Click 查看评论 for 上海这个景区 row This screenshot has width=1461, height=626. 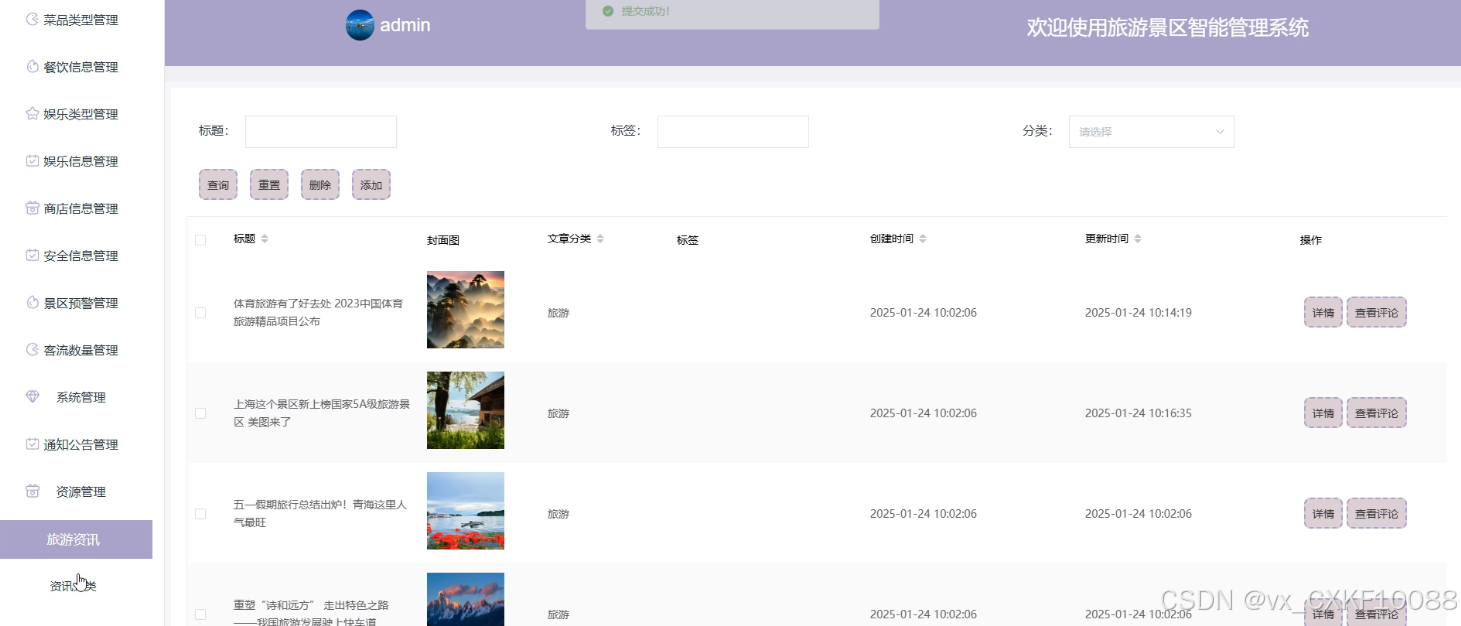click(1376, 413)
